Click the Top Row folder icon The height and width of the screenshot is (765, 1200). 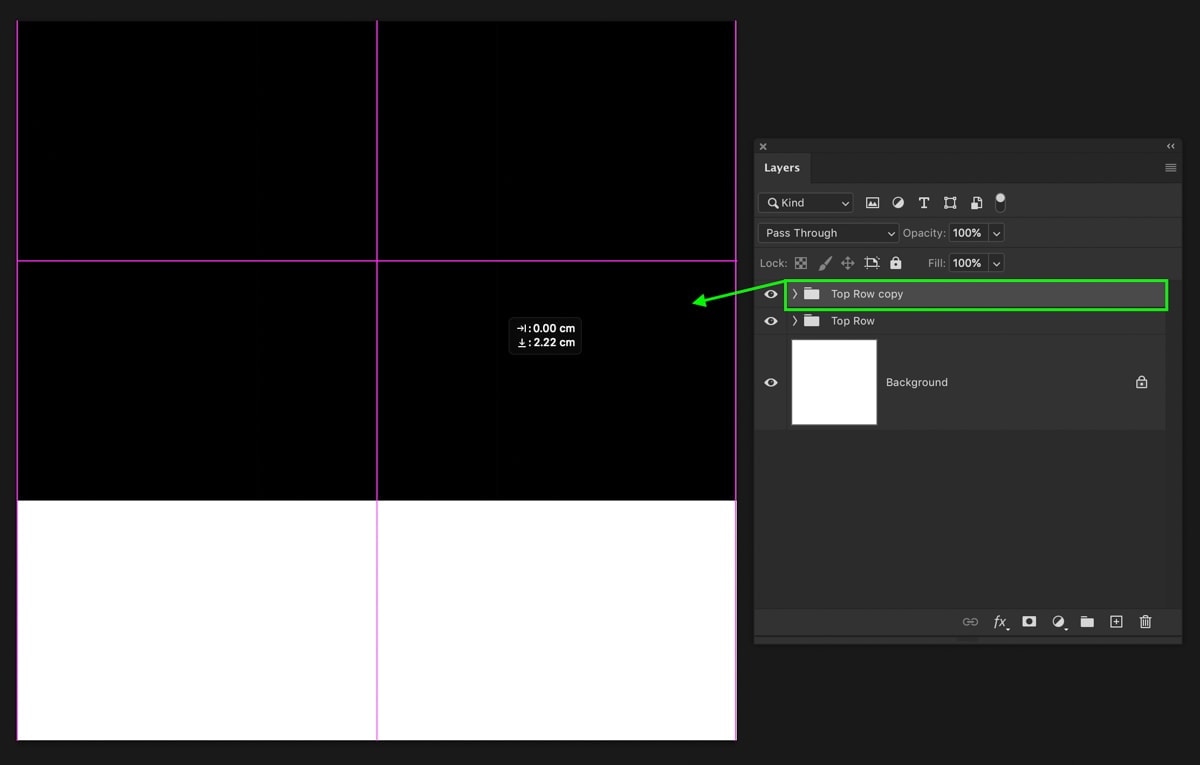812,321
